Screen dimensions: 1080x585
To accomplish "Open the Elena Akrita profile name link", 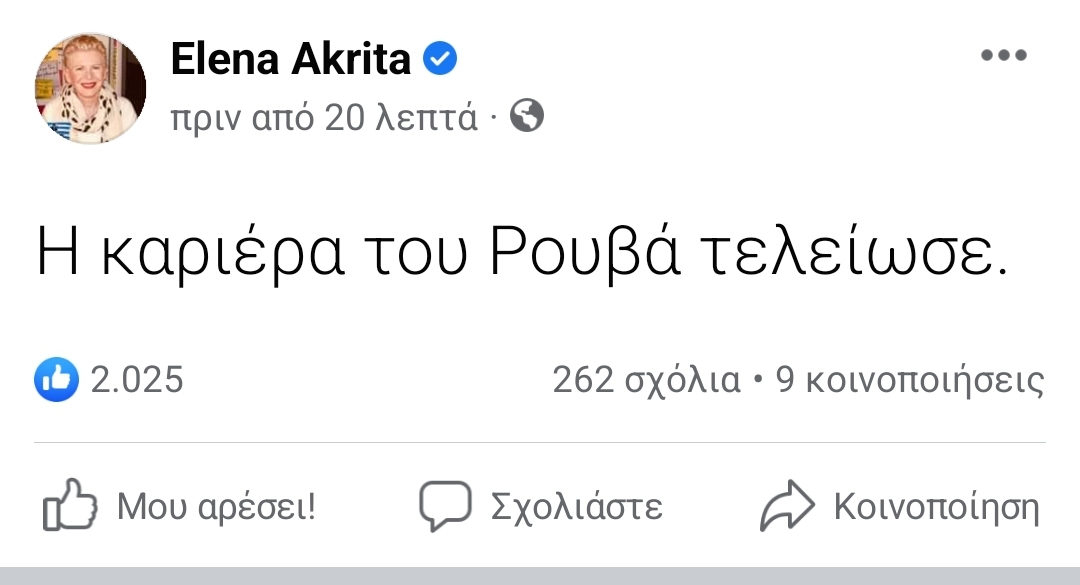I will click(291, 60).
